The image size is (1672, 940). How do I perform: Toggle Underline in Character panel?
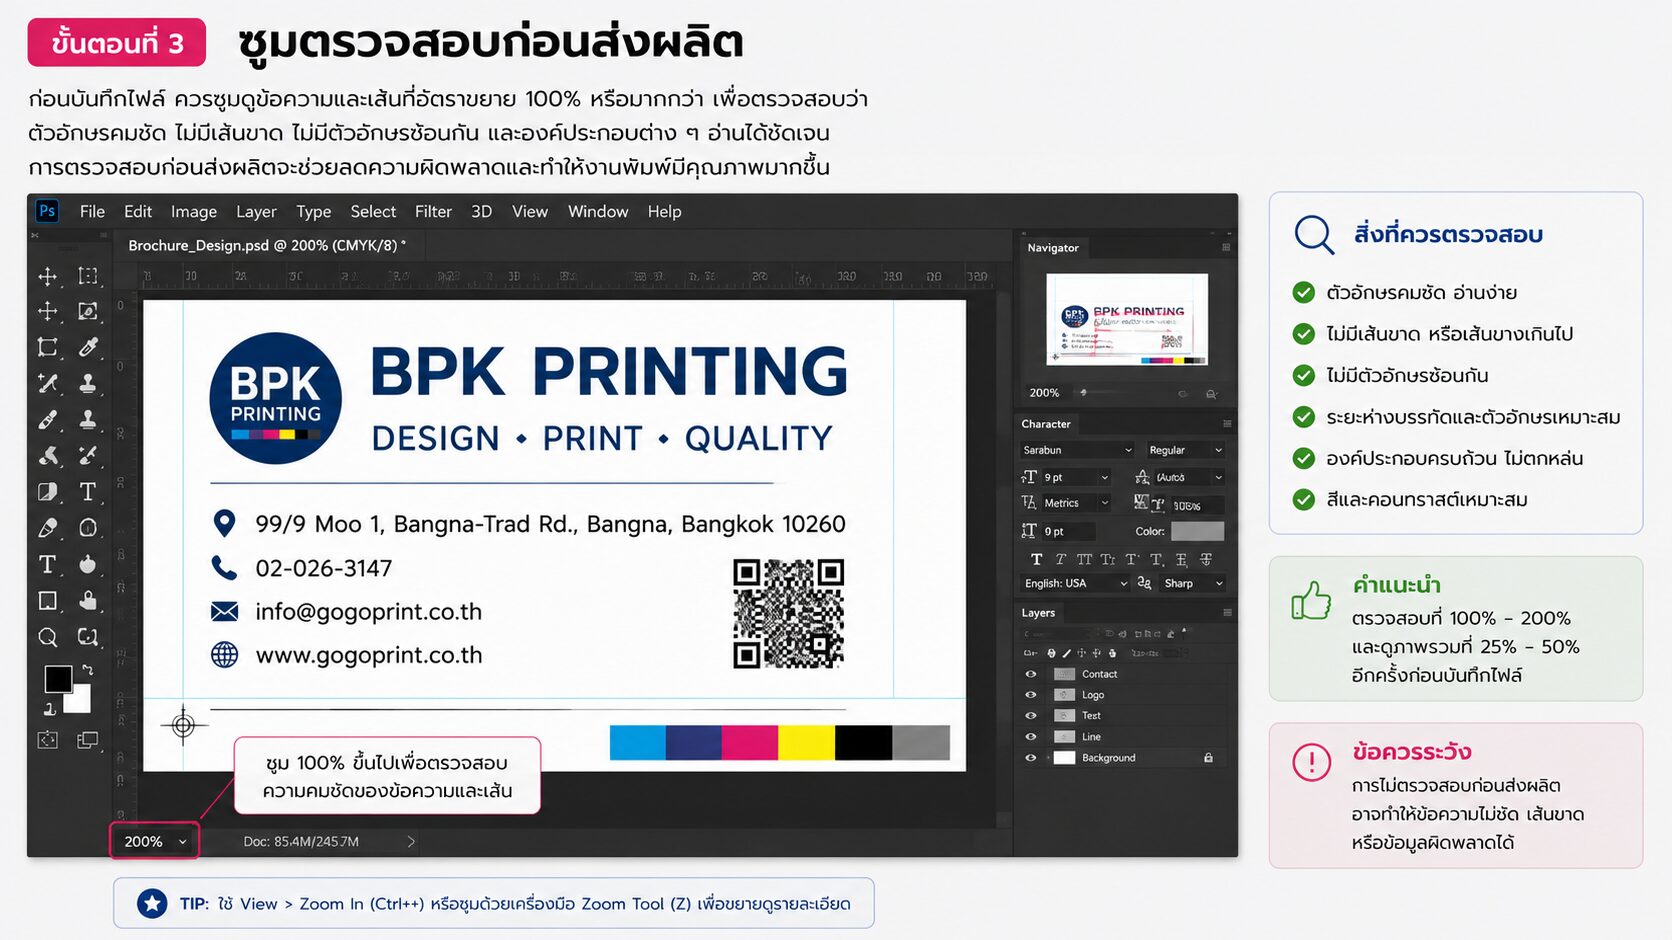coord(1182,559)
